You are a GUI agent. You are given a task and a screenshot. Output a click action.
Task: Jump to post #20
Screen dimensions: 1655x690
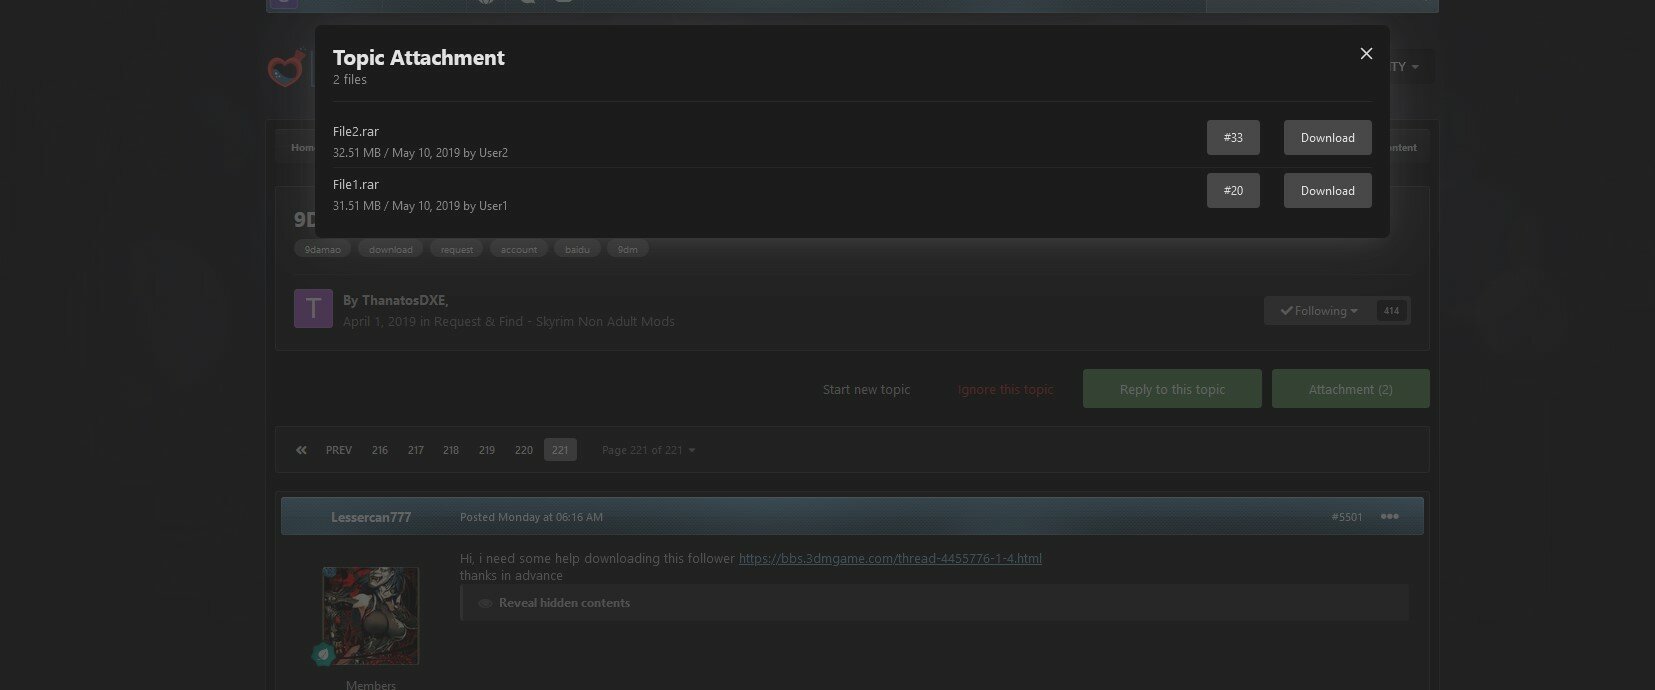pos(1233,191)
